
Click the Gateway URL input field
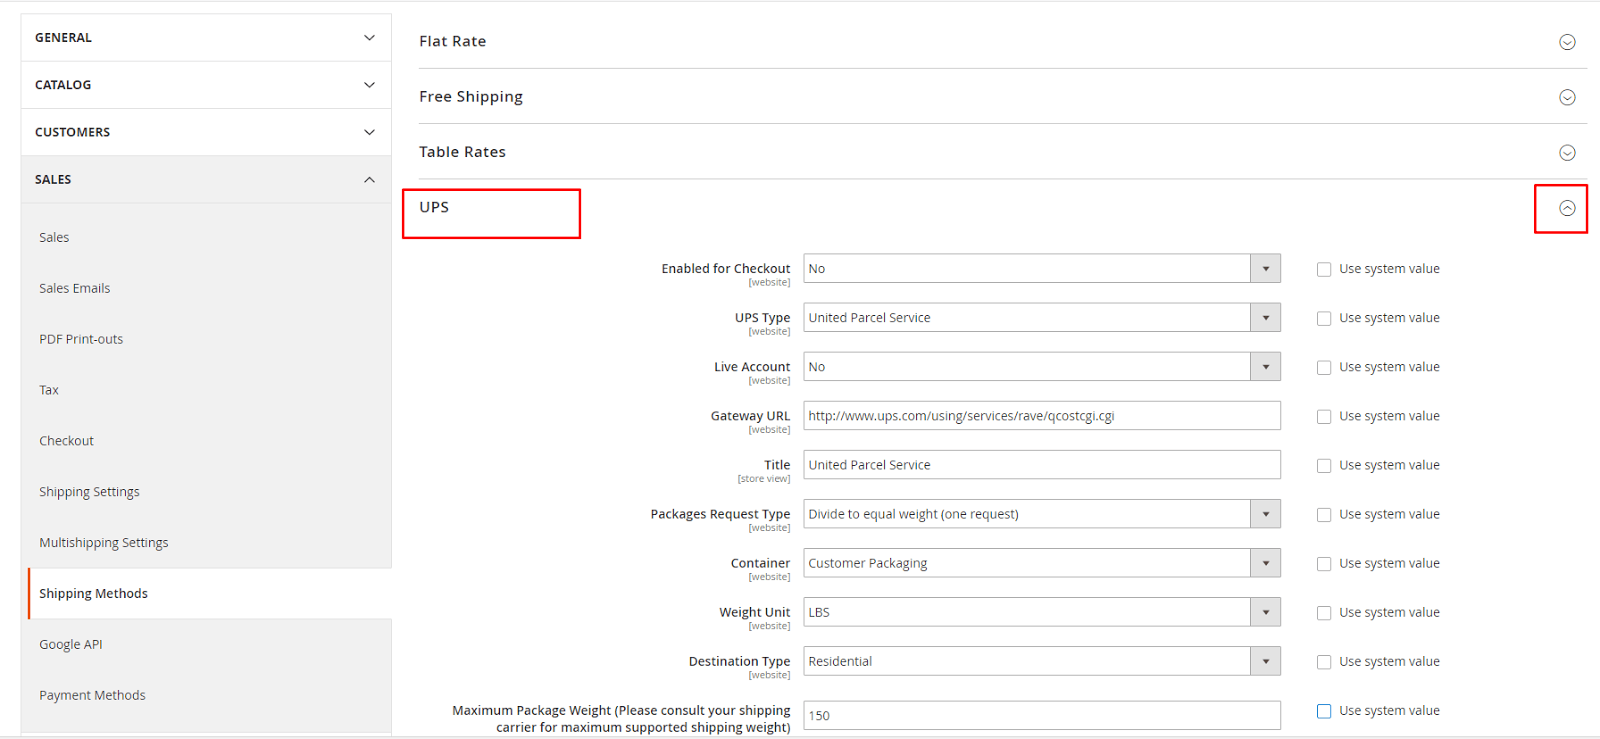(x=1042, y=415)
